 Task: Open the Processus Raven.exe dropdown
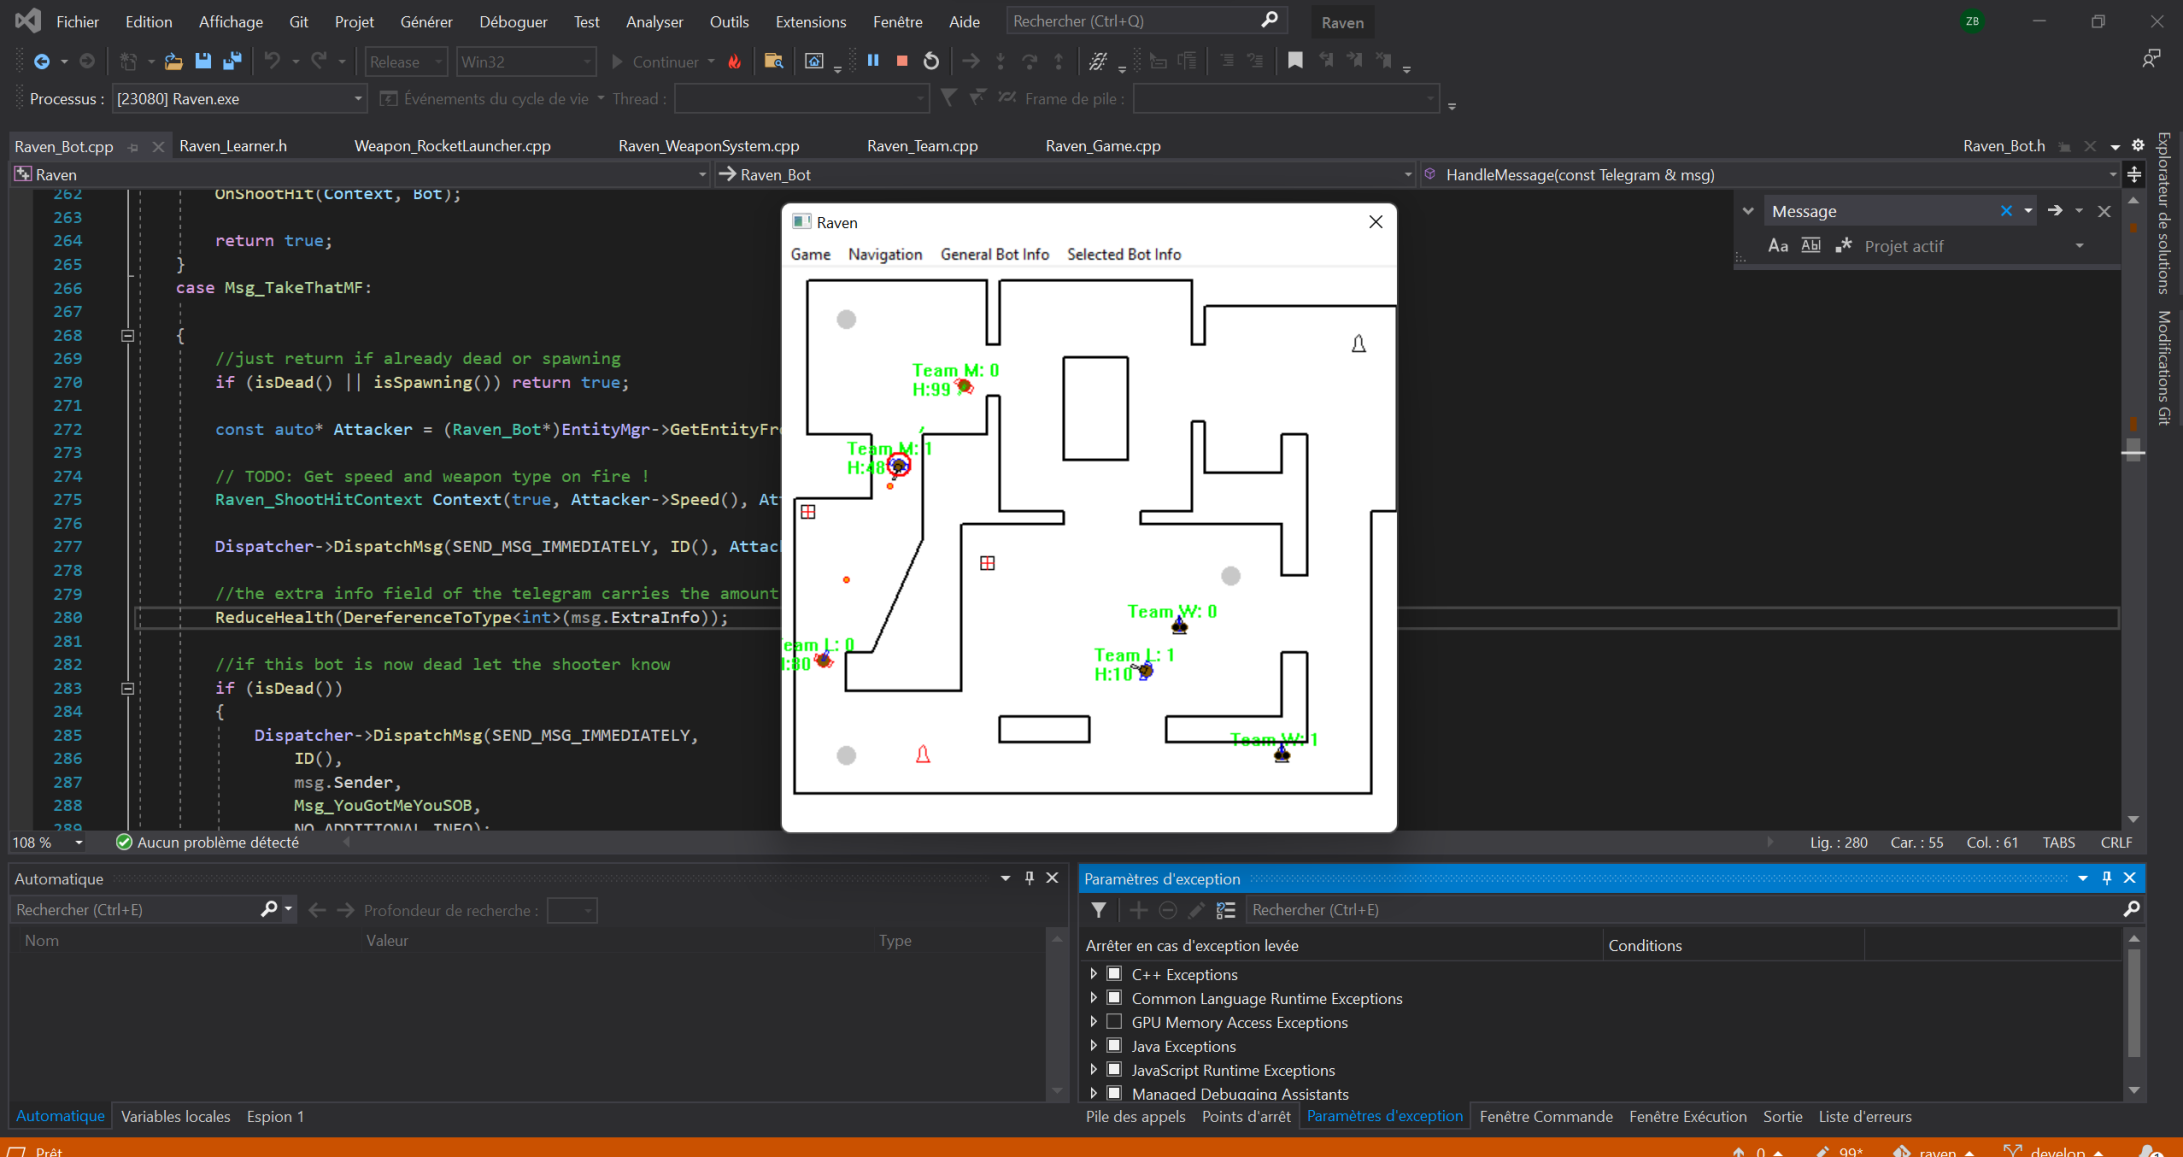pos(357,99)
